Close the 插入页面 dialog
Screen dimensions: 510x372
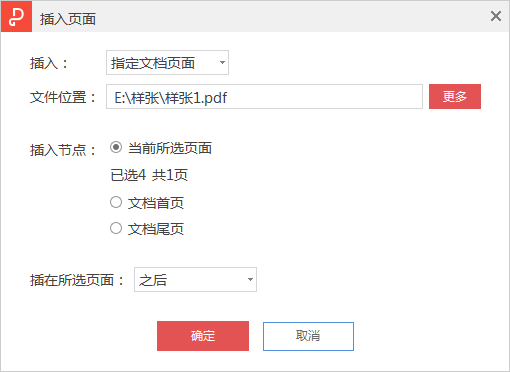496,16
